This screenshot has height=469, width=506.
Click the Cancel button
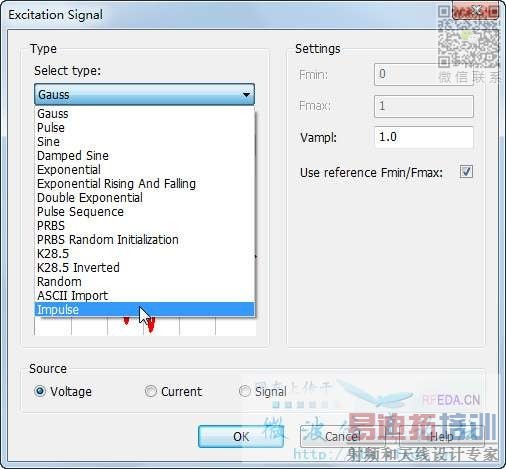click(x=343, y=437)
